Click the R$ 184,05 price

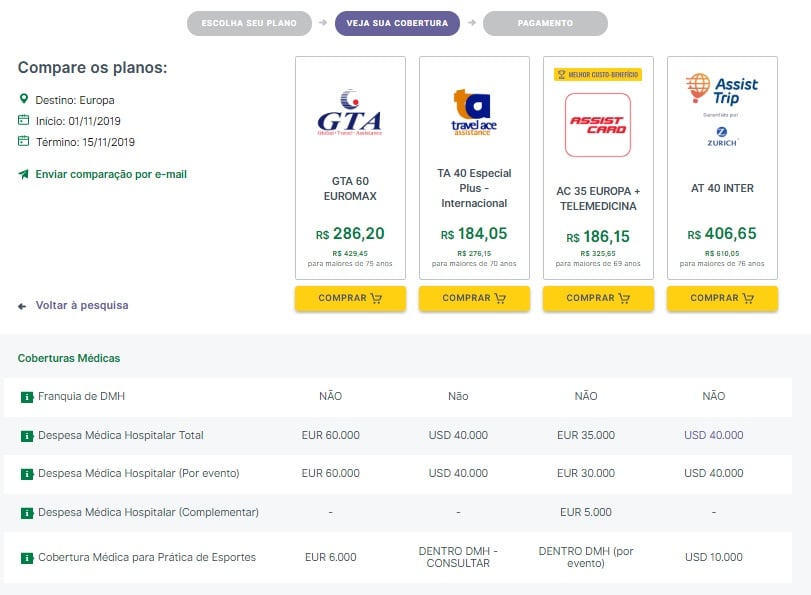tap(474, 234)
